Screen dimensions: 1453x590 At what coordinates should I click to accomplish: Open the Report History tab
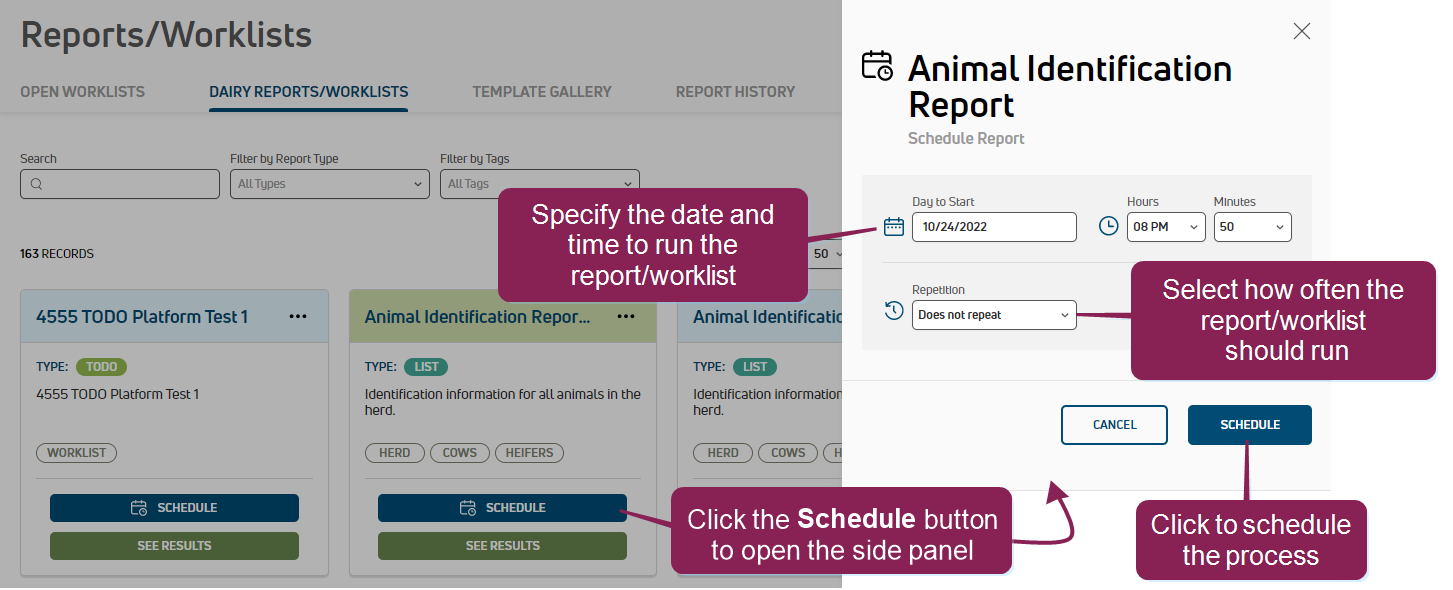[x=735, y=92]
